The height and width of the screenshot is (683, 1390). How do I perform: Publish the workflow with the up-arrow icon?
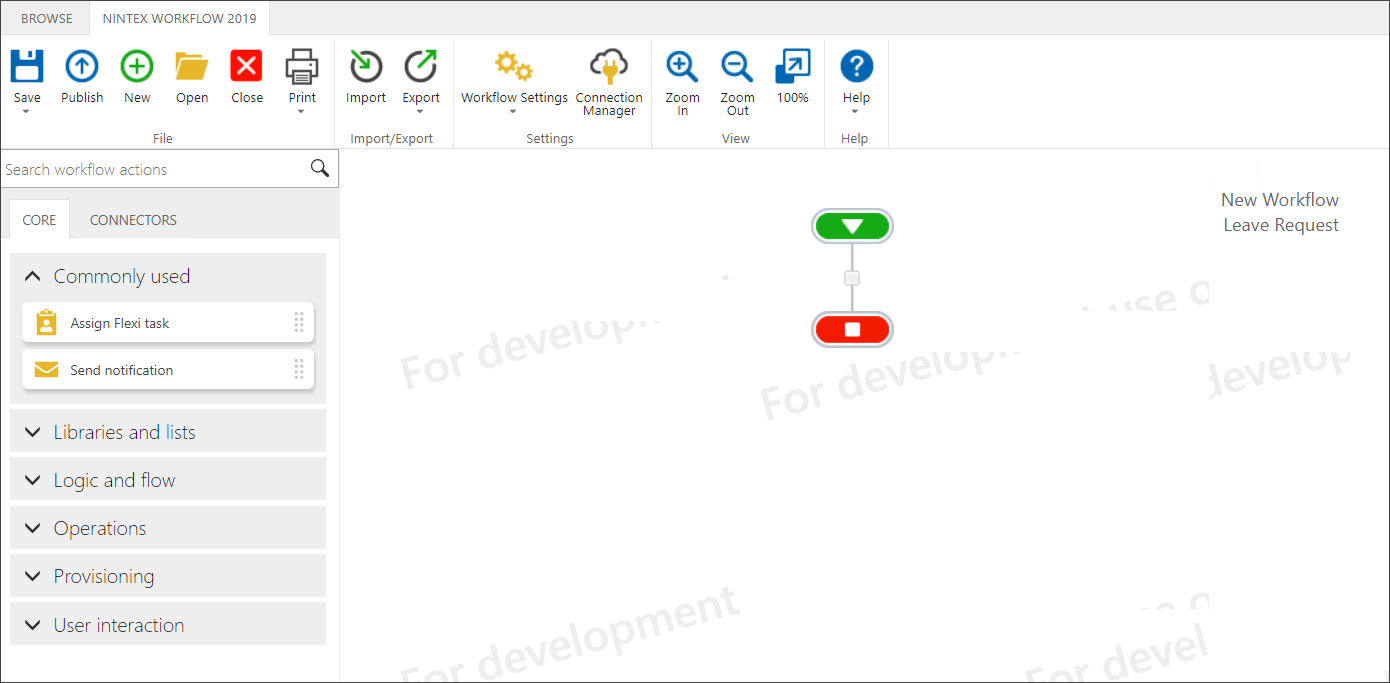(82, 66)
